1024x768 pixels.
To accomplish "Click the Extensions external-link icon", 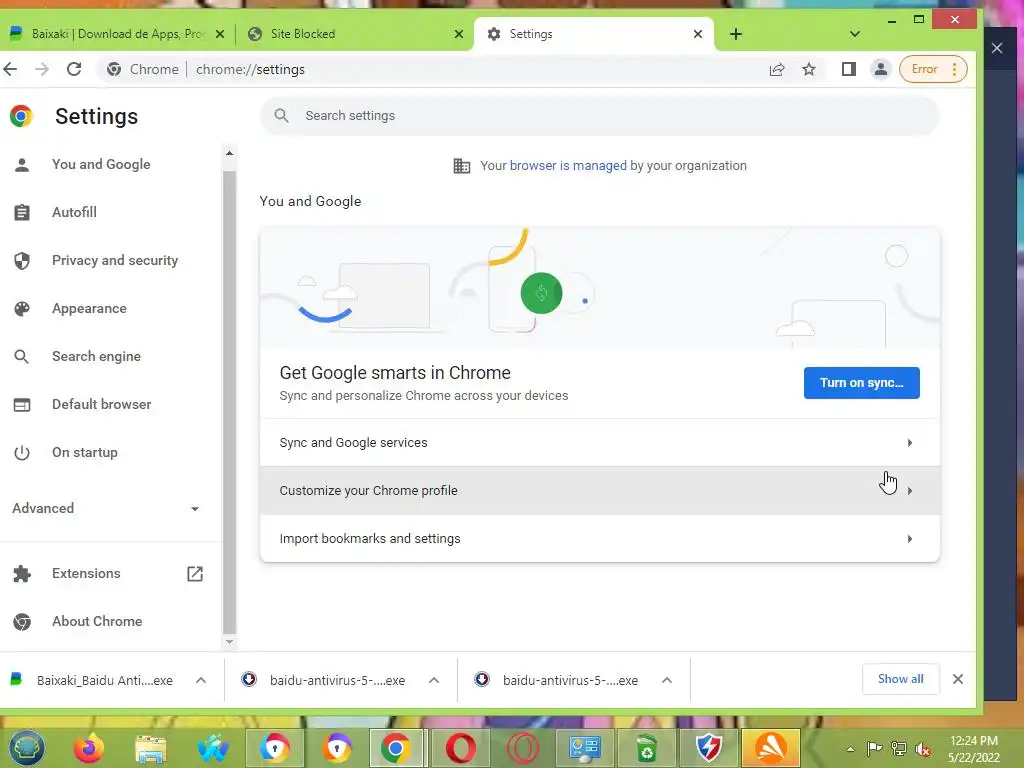I will click(x=195, y=573).
